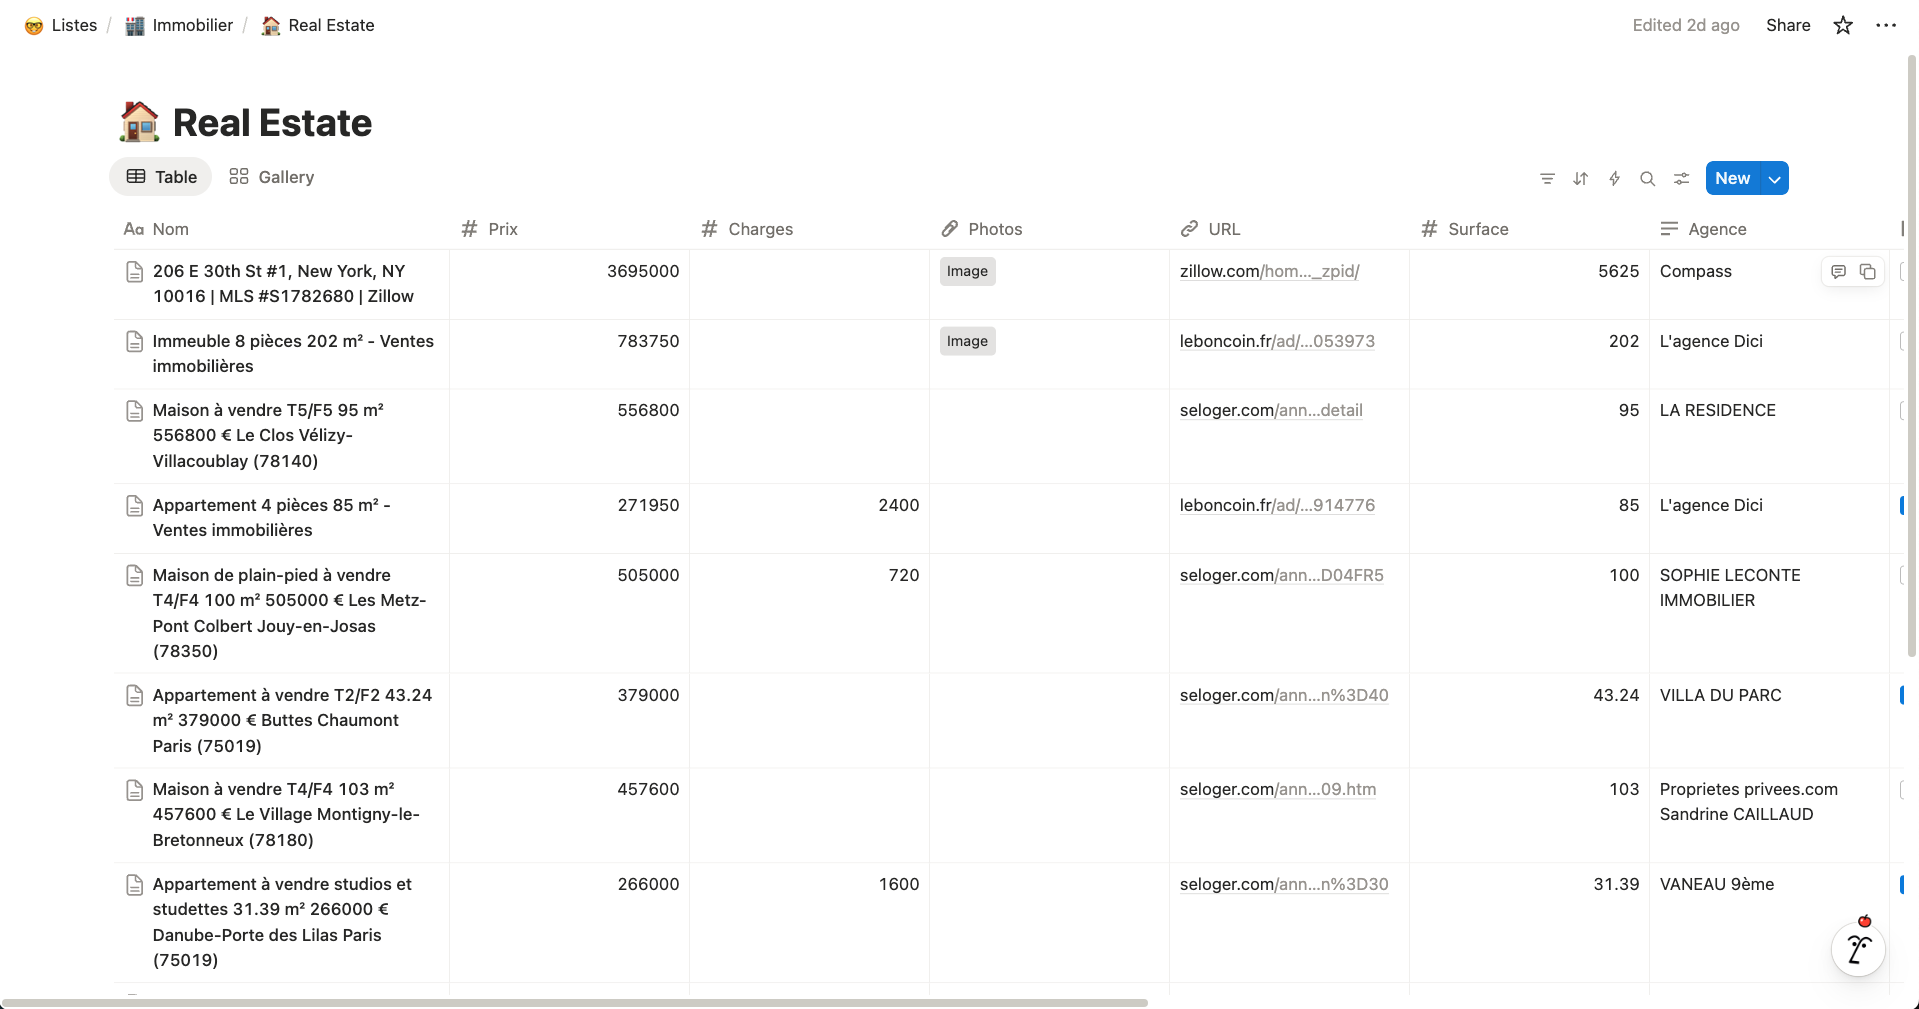Open view settings with the sliders icon

coord(1681,178)
